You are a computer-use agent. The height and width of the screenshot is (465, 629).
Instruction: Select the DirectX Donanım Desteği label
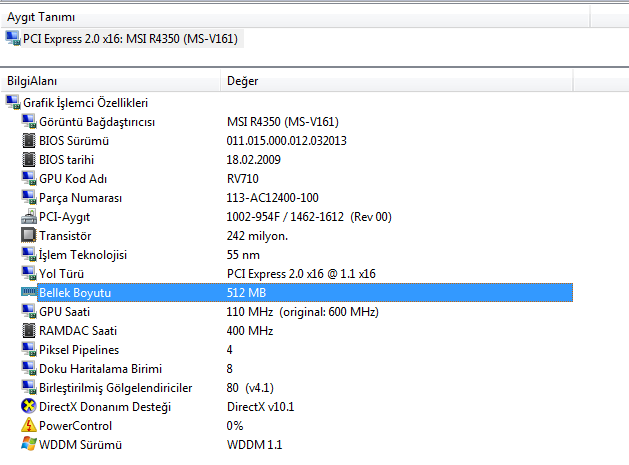[x=105, y=407]
